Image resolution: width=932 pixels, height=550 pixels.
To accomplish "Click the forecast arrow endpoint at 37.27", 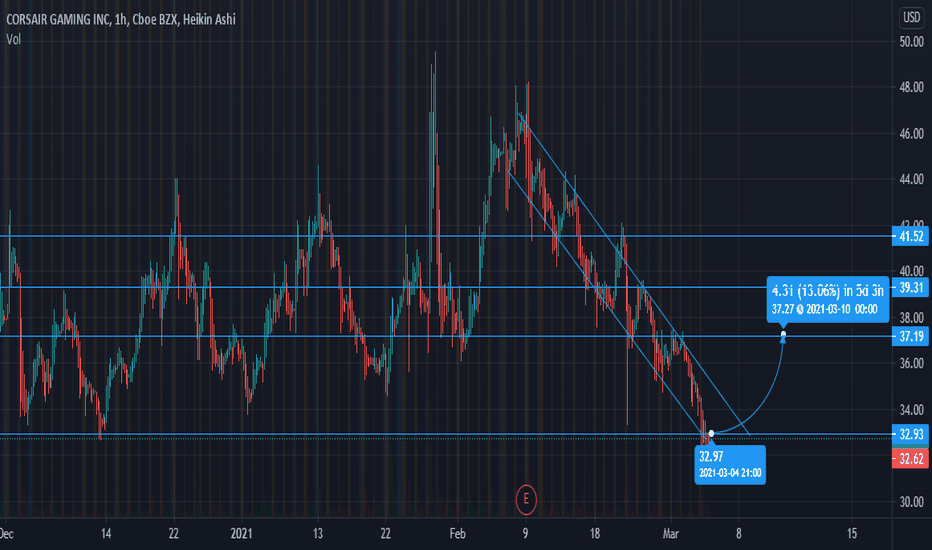I will (783, 335).
